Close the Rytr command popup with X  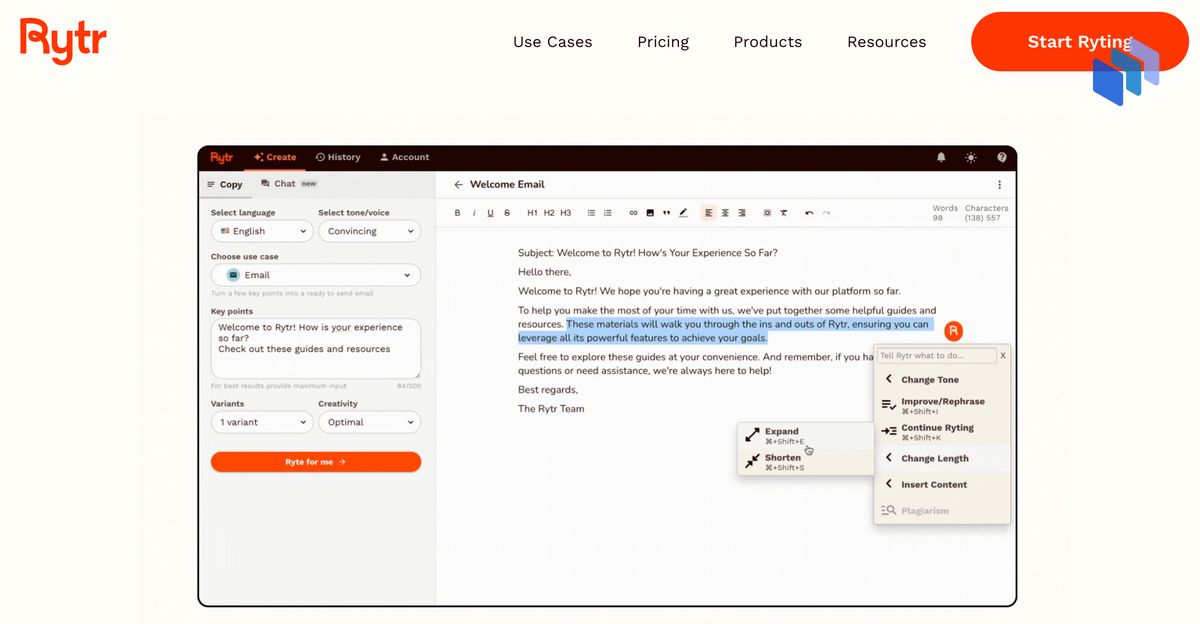pyautogui.click(x=1003, y=356)
